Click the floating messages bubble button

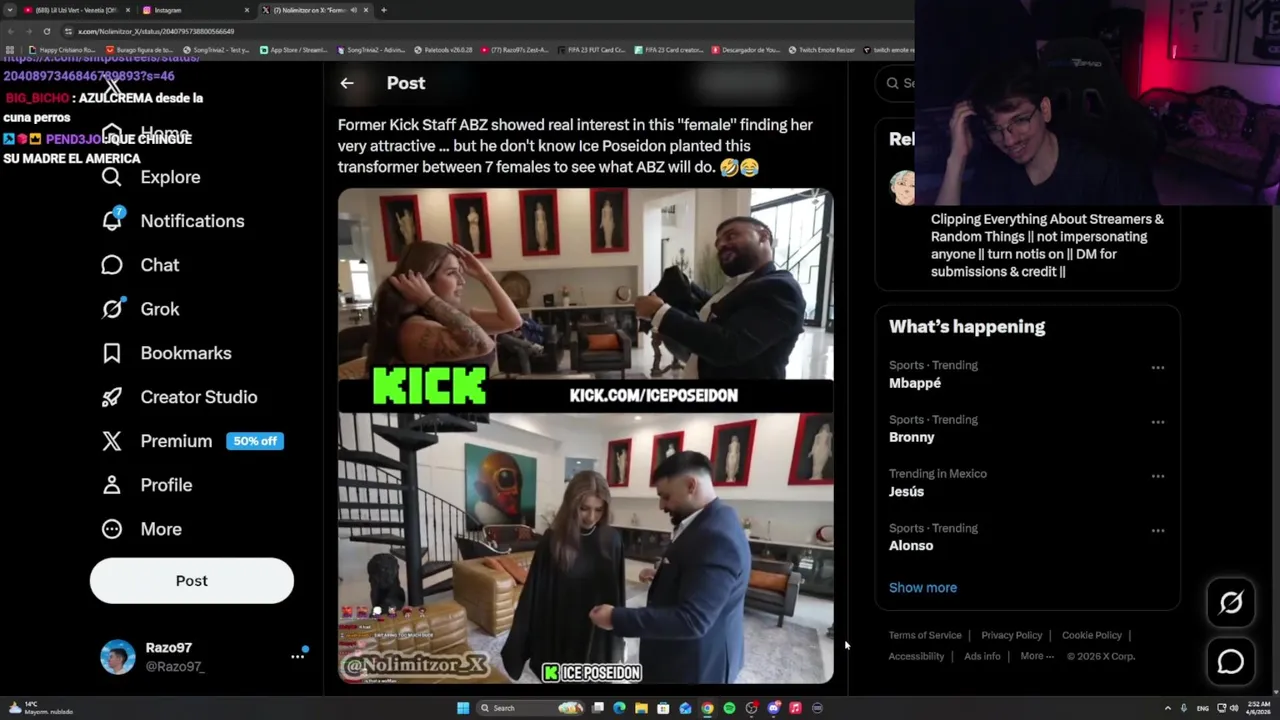tap(1231, 662)
